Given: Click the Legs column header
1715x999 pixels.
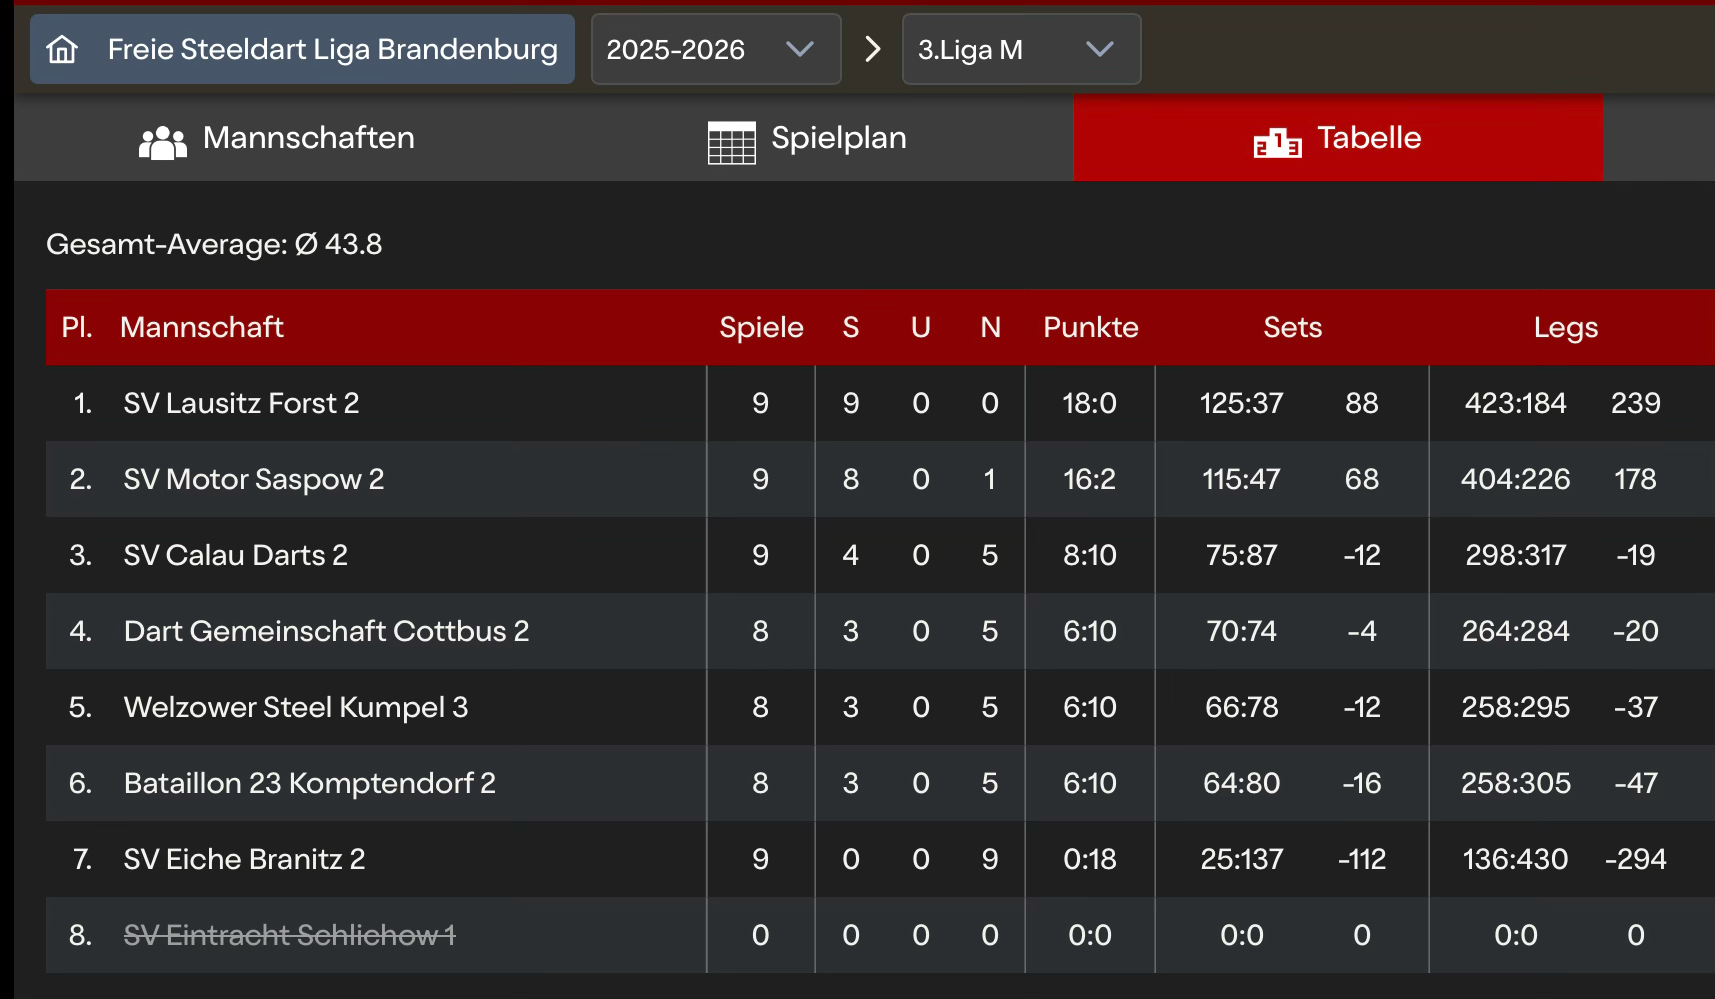Looking at the screenshot, I should [x=1565, y=327].
